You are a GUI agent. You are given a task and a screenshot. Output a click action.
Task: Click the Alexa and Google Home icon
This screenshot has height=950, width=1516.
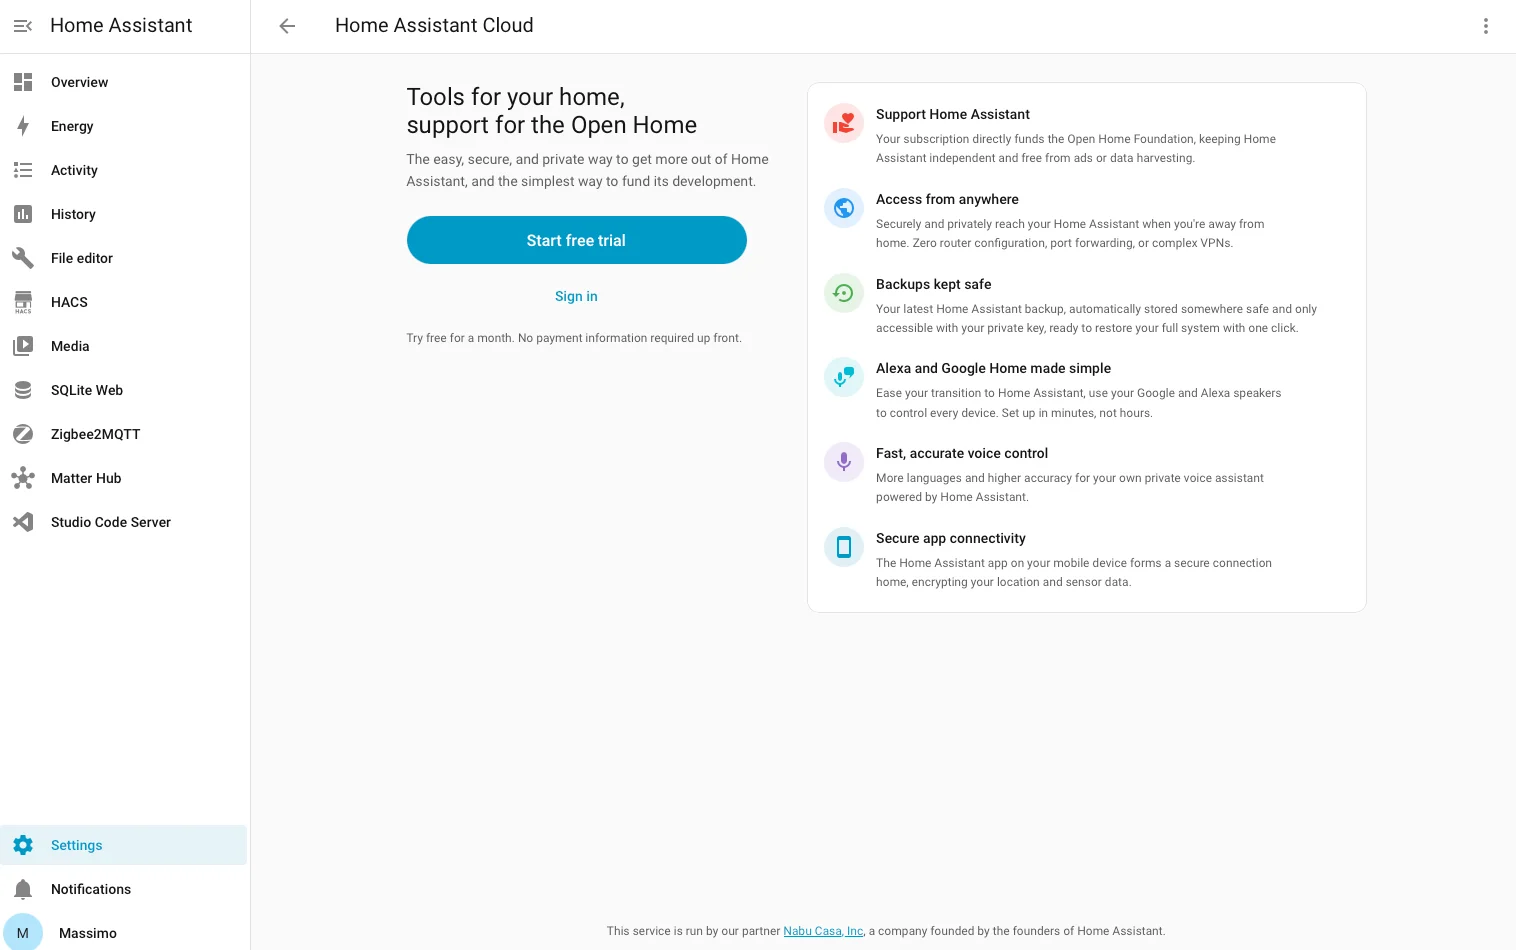click(844, 377)
